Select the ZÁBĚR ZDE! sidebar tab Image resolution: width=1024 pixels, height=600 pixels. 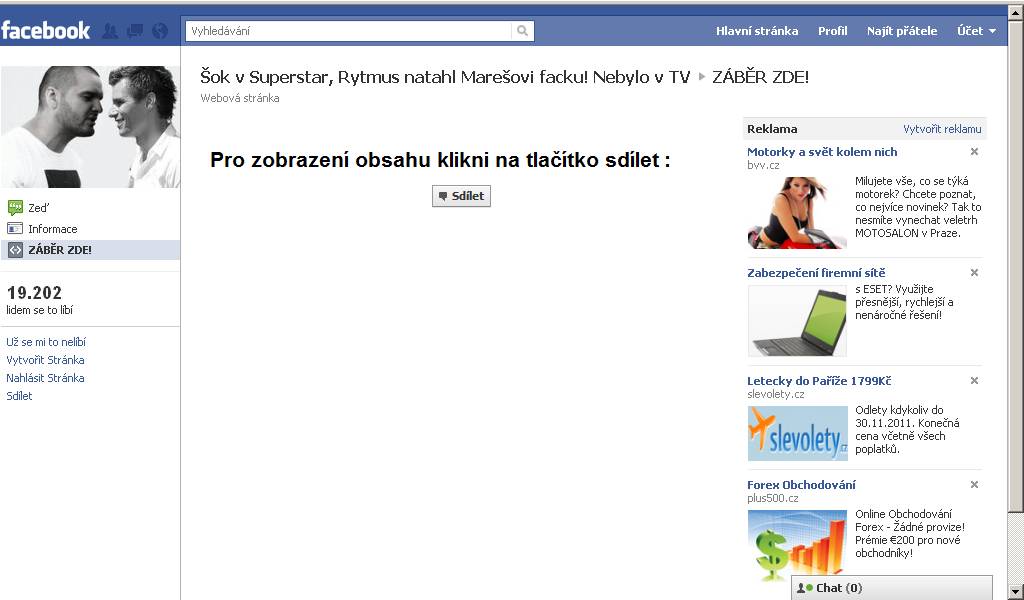pyautogui.click(x=91, y=250)
